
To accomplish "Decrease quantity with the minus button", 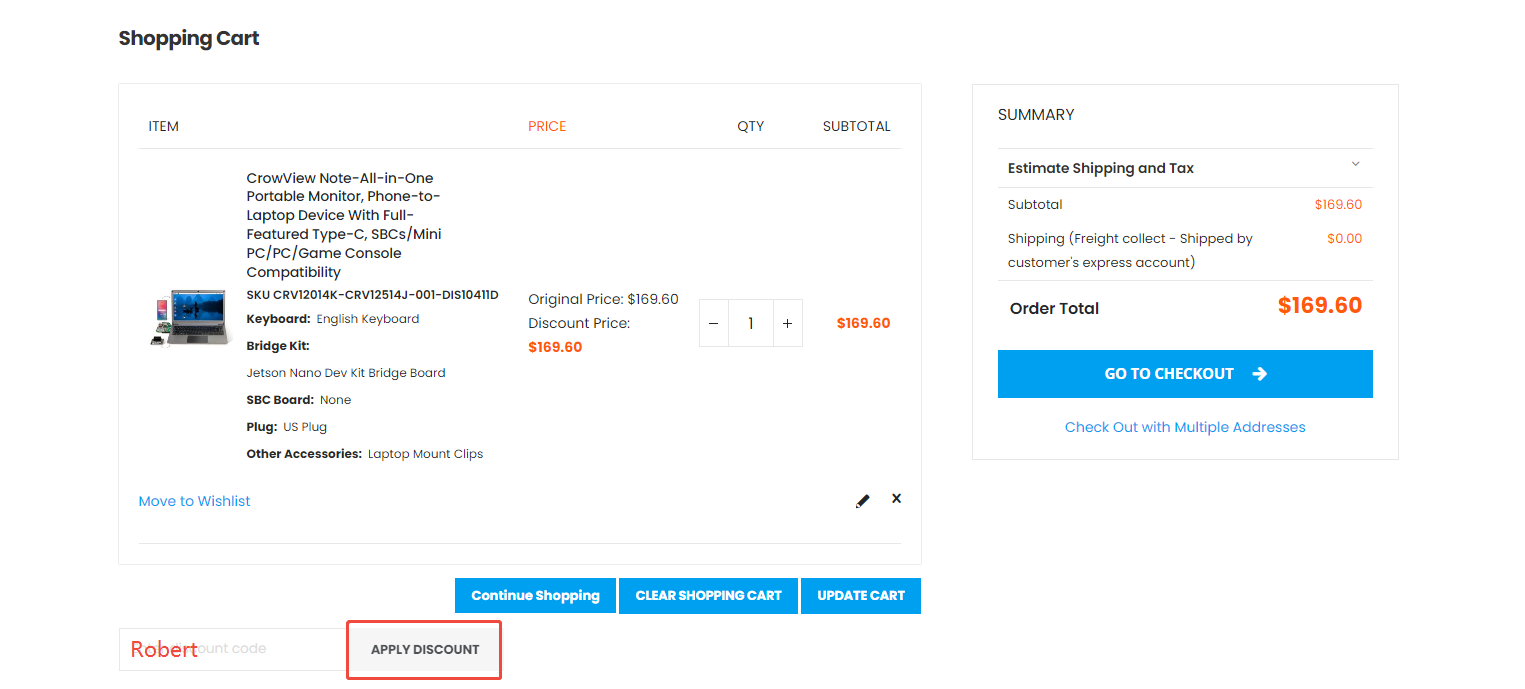I will (x=713, y=324).
